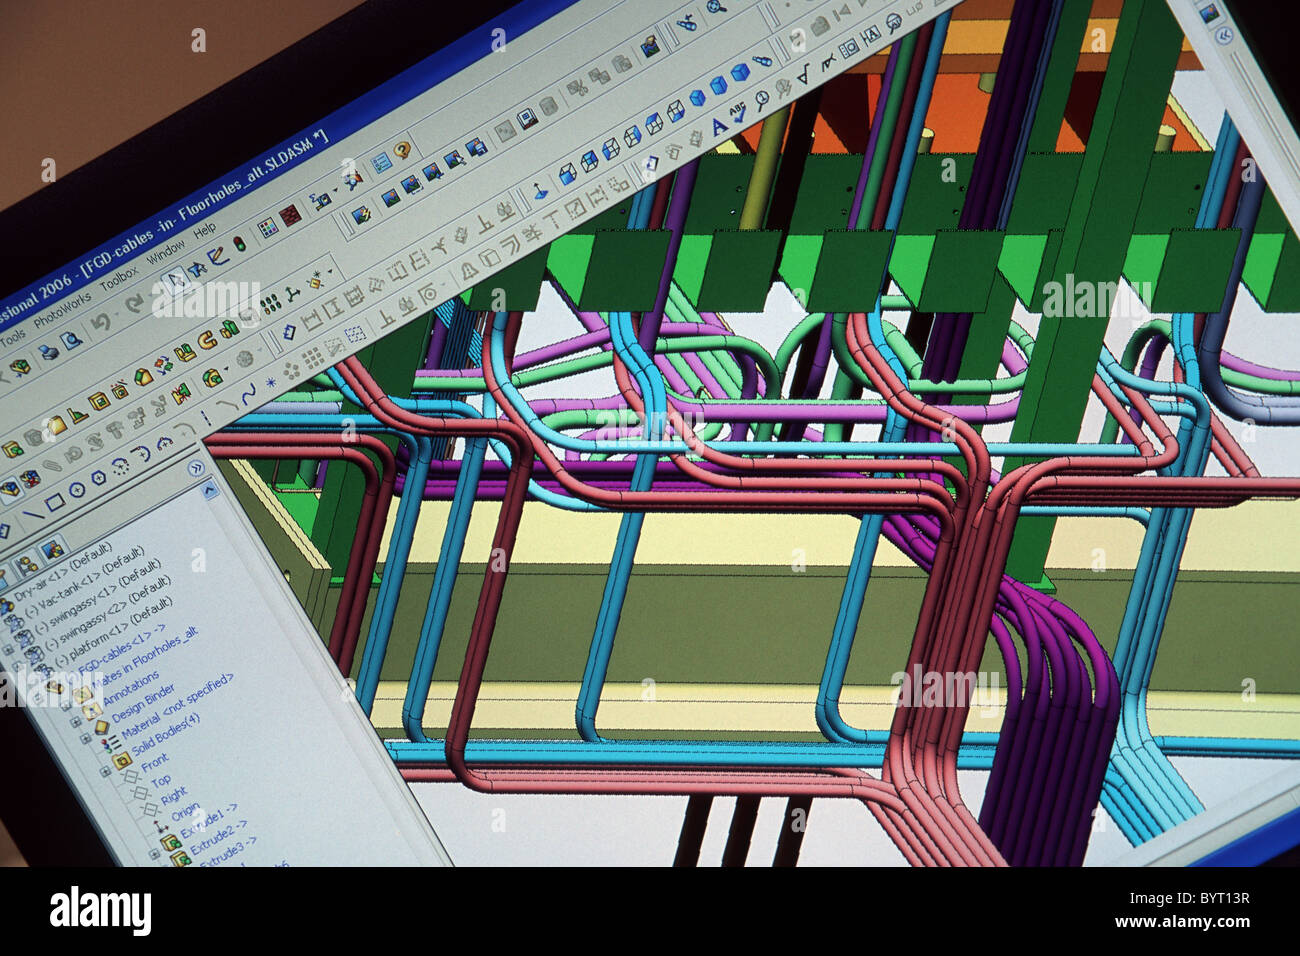The width and height of the screenshot is (1300, 956).
Task: Open Print Preview magnifier icon
Action: pyautogui.click(x=71, y=341)
